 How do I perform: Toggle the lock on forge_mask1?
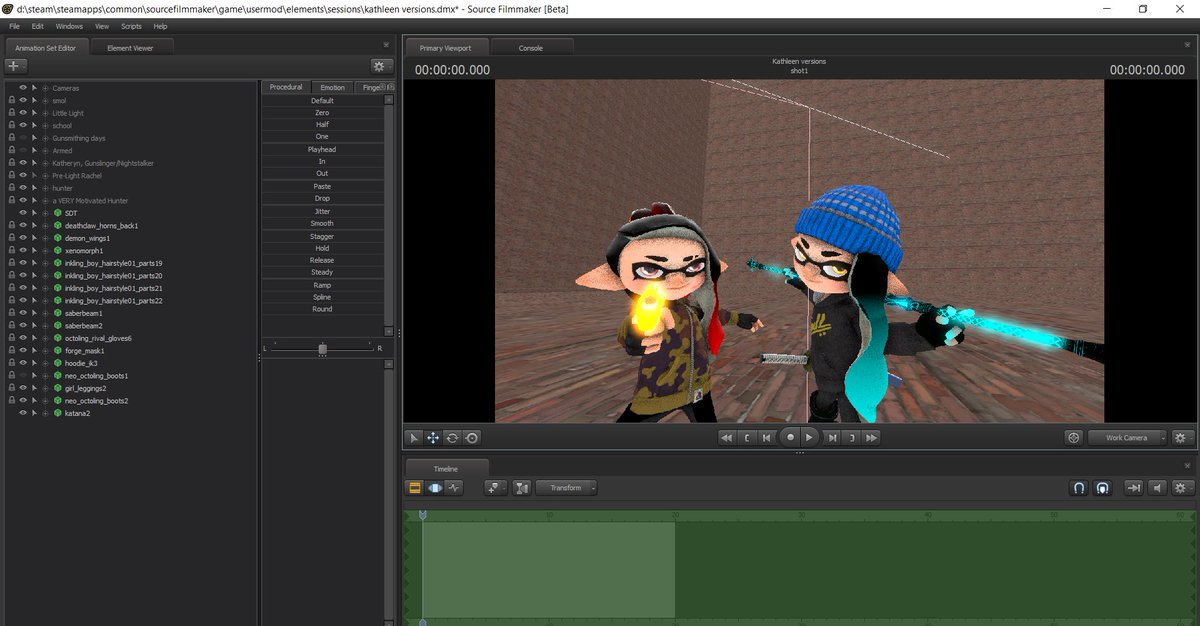point(11,350)
